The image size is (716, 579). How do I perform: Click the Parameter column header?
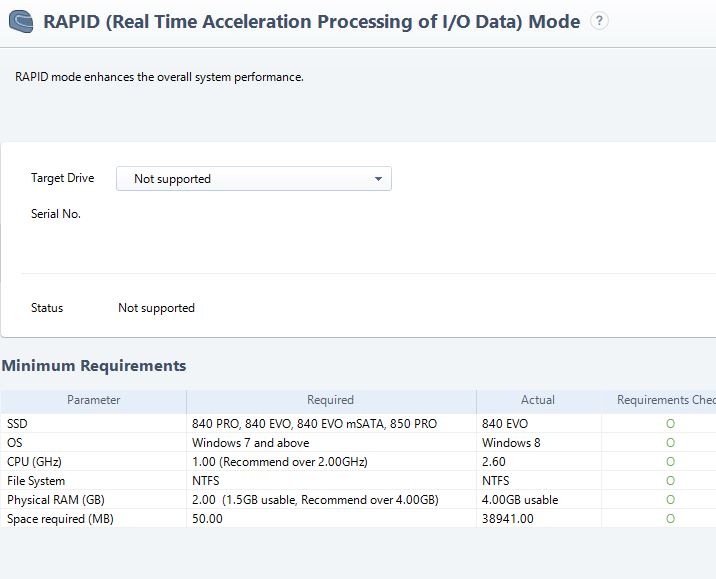point(94,400)
